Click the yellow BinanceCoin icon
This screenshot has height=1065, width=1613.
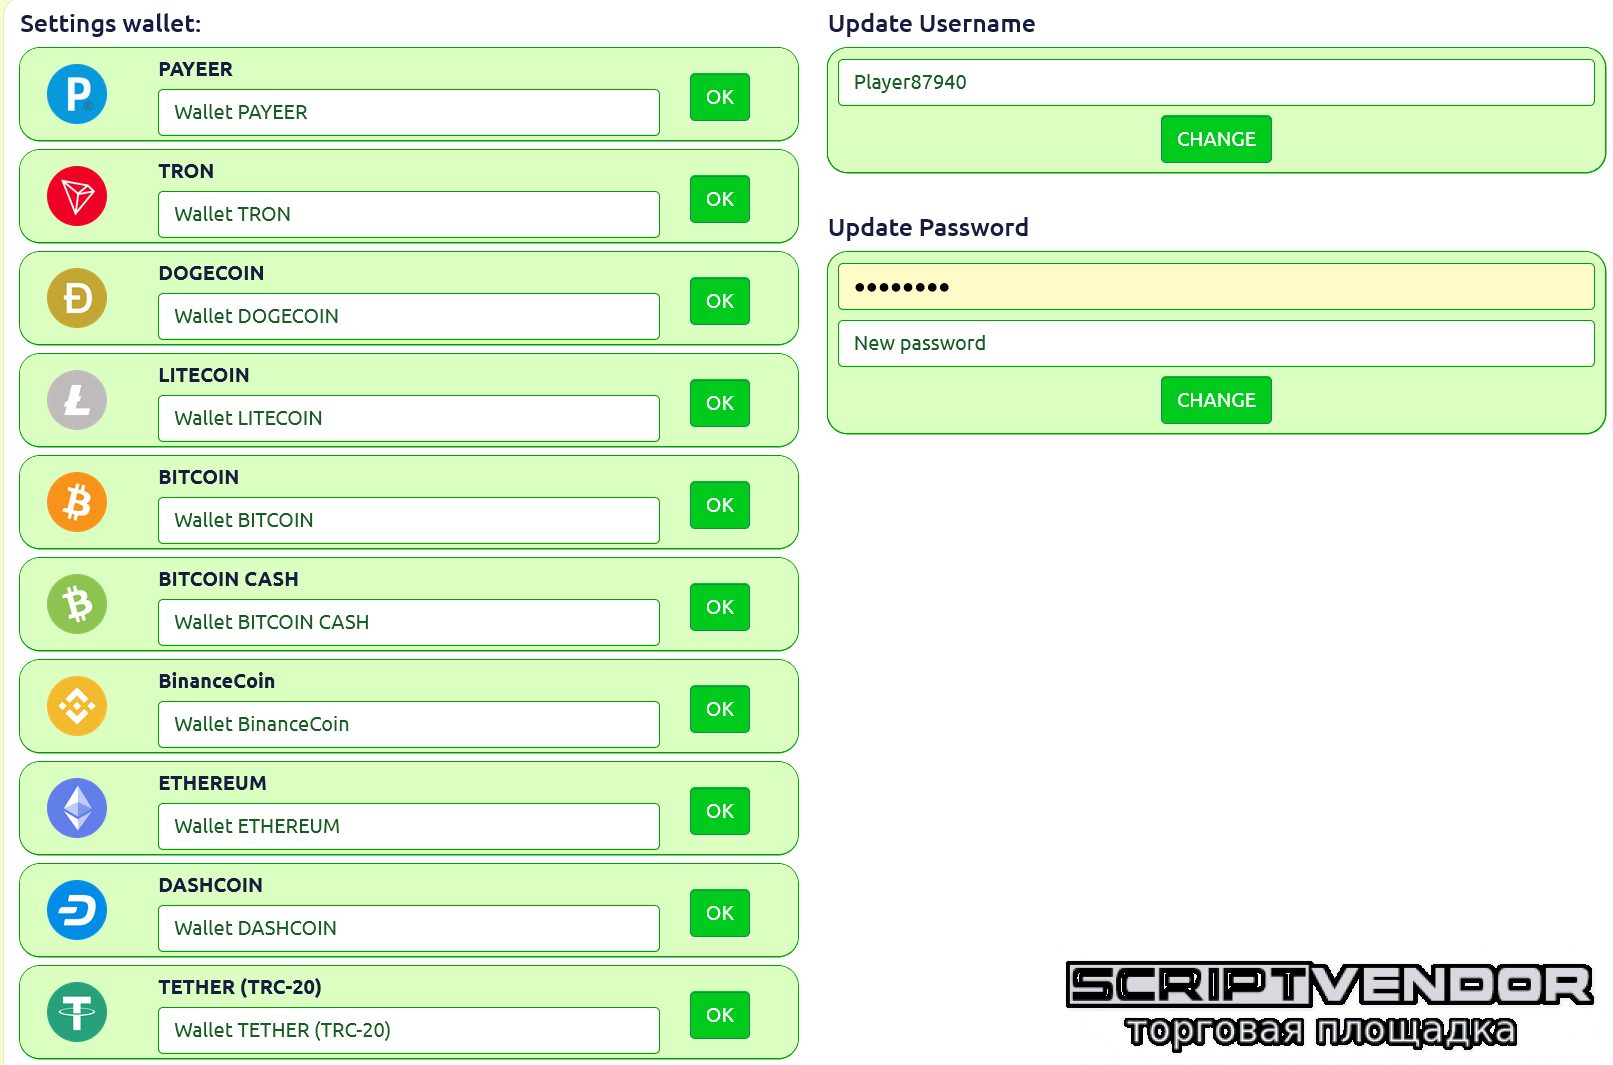point(77,706)
